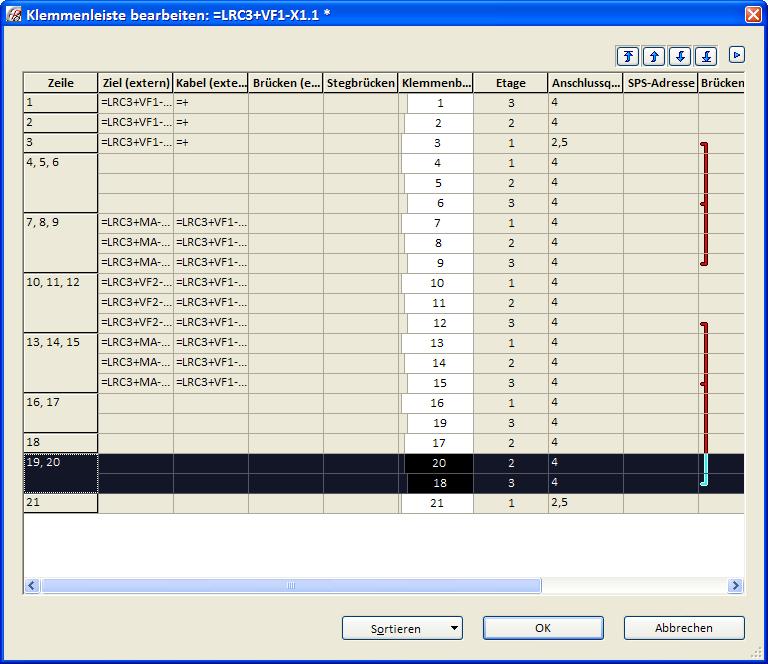768x664 pixels.
Task: Click Ziel cell '=LRC3+VF2-...' for terminal 11
Action: 136,303
